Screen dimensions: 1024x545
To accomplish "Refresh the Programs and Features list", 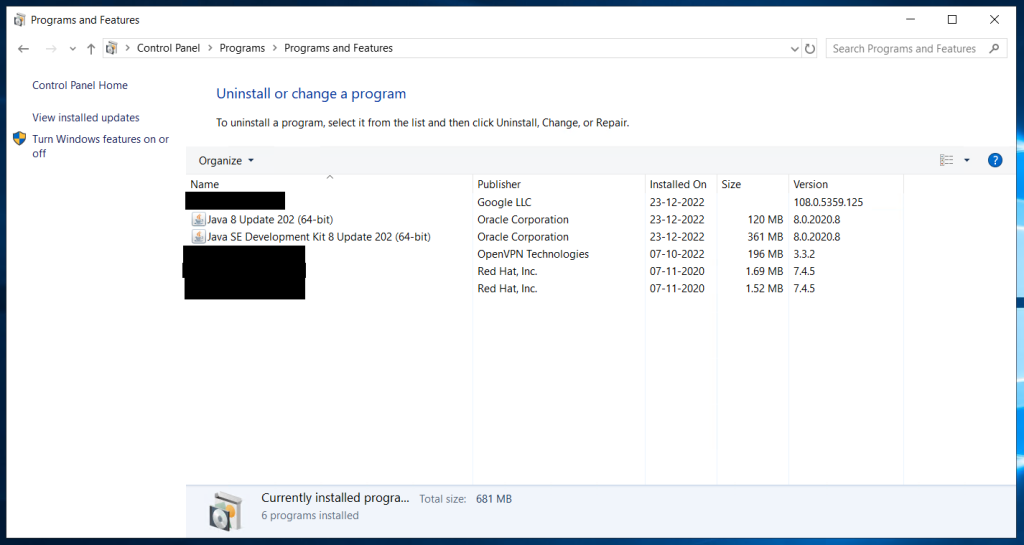I will tap(810, 48).
